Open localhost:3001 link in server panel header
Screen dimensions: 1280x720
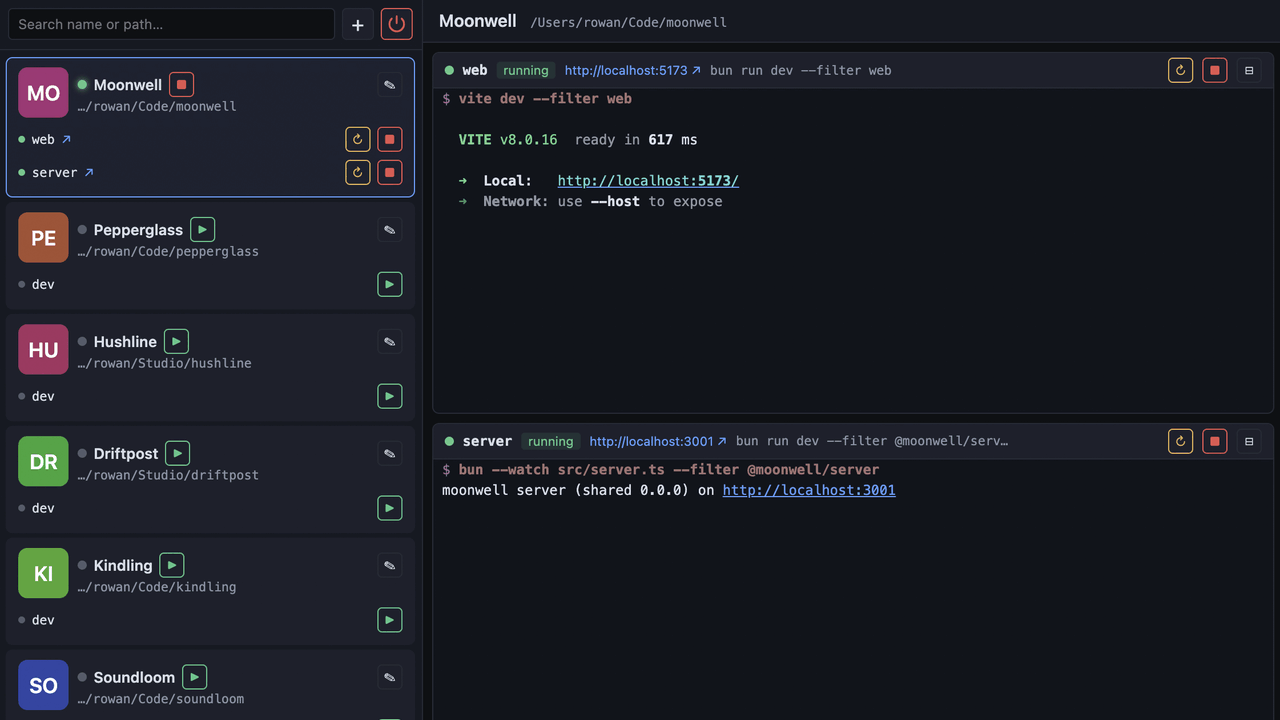[658, 441]
